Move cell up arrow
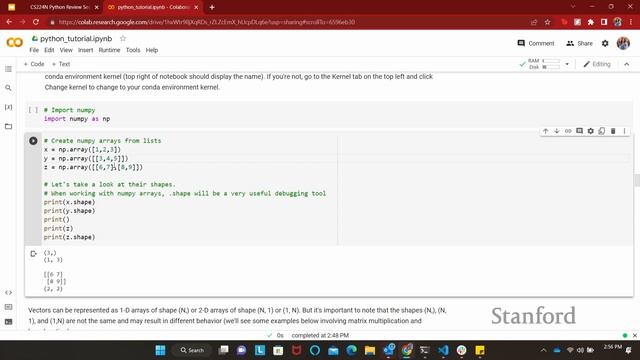Image resolution: width=640 pixels, height=360 pixels. click(x=545, y=131)
